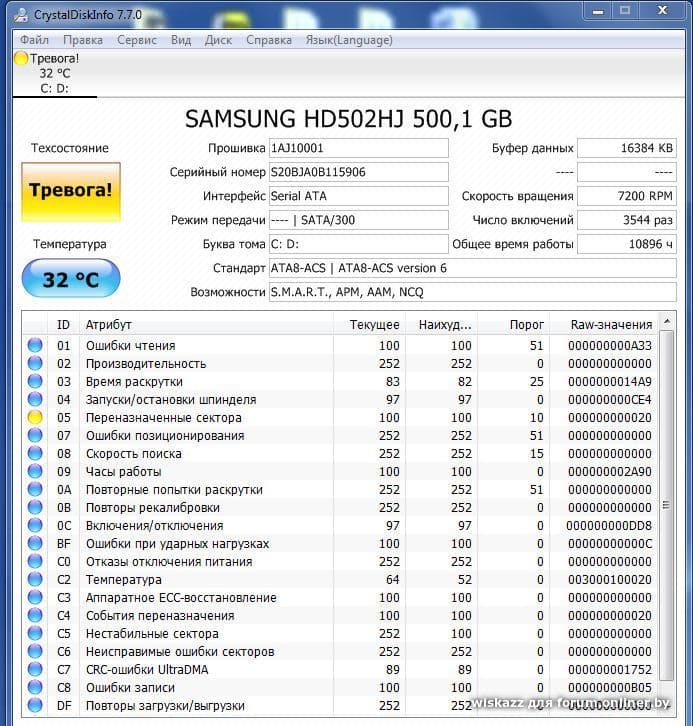This screenshot has width=693, height=726.
Task: Open the Язык(Language) menu
Action: tap(349, 40)
